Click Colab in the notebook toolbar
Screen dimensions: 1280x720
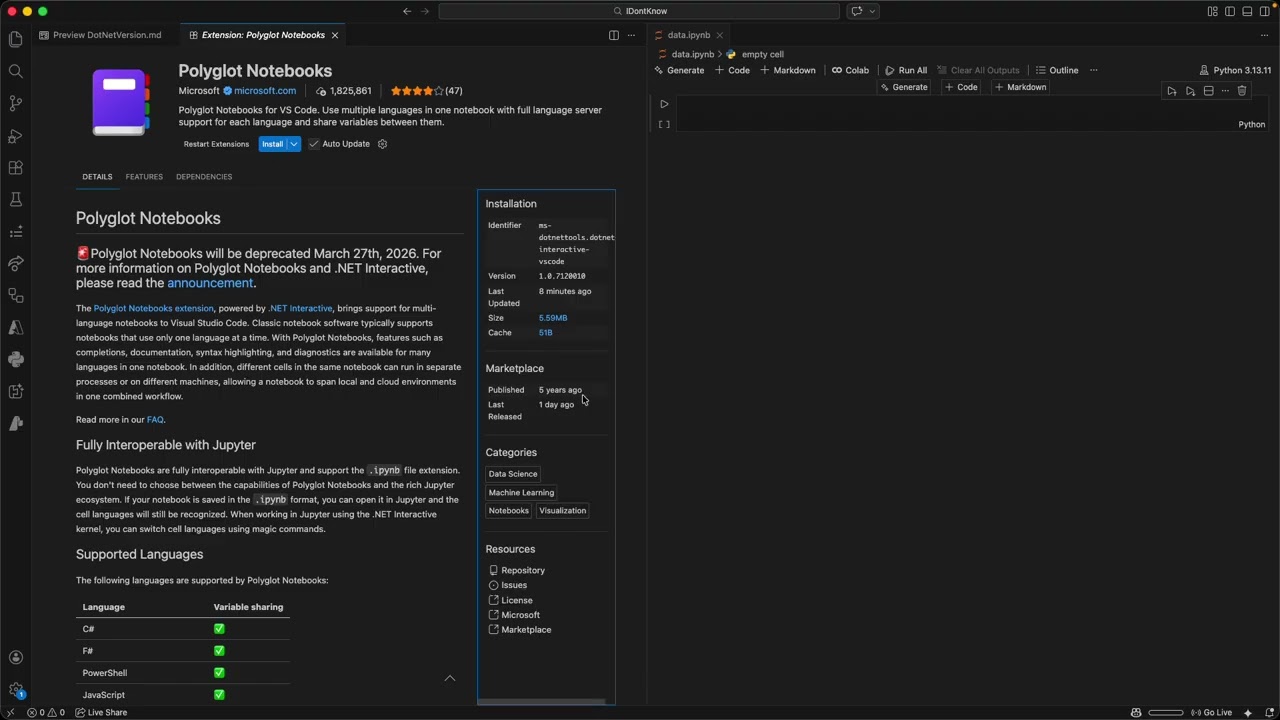click(x=850, y=70)
